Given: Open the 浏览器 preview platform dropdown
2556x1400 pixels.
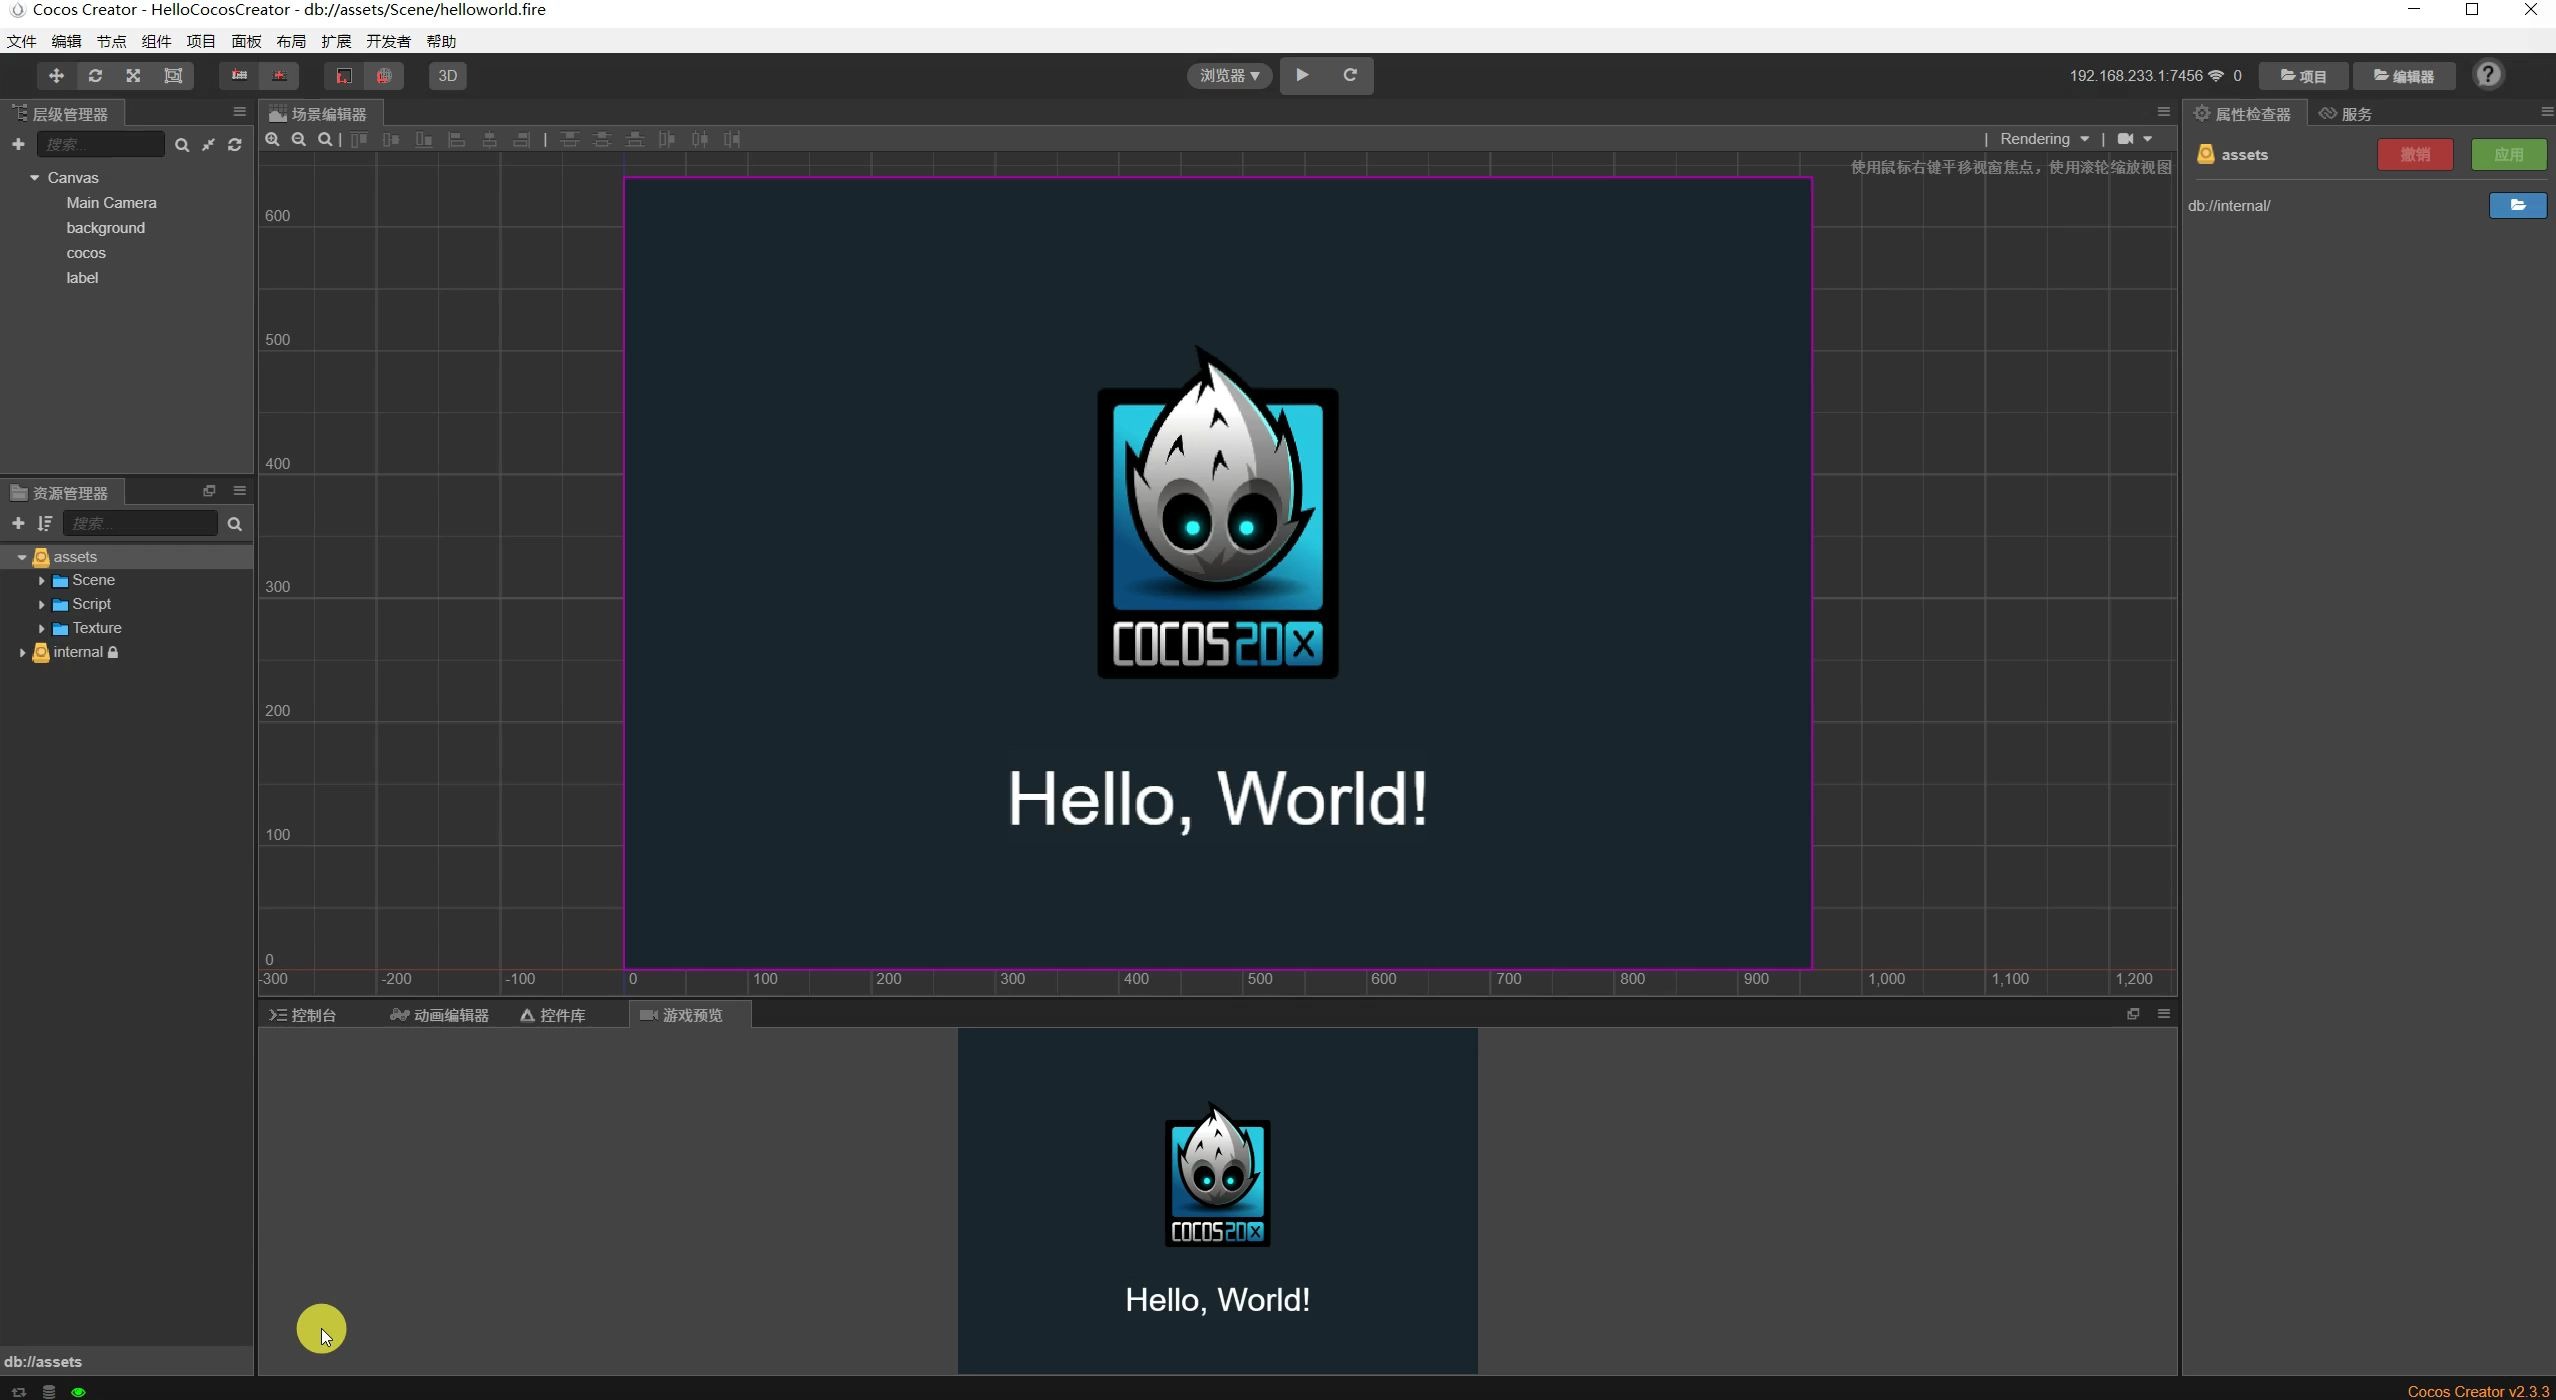Looking at the screenshot, I should point(1229,76).
